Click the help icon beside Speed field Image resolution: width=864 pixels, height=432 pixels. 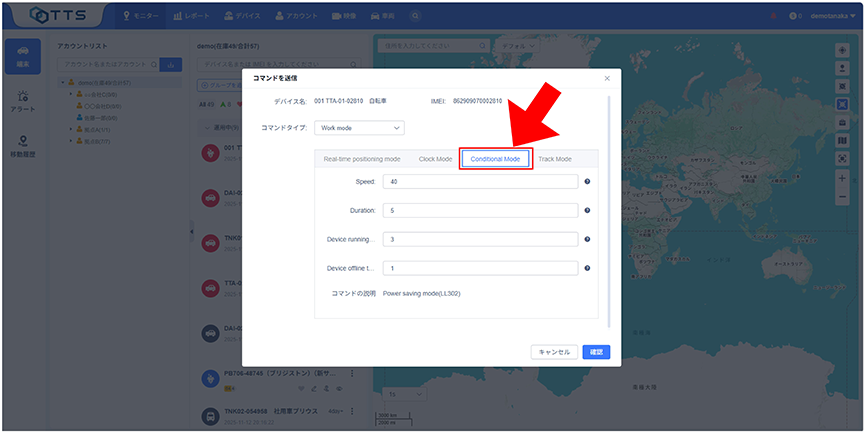[587, 182]
